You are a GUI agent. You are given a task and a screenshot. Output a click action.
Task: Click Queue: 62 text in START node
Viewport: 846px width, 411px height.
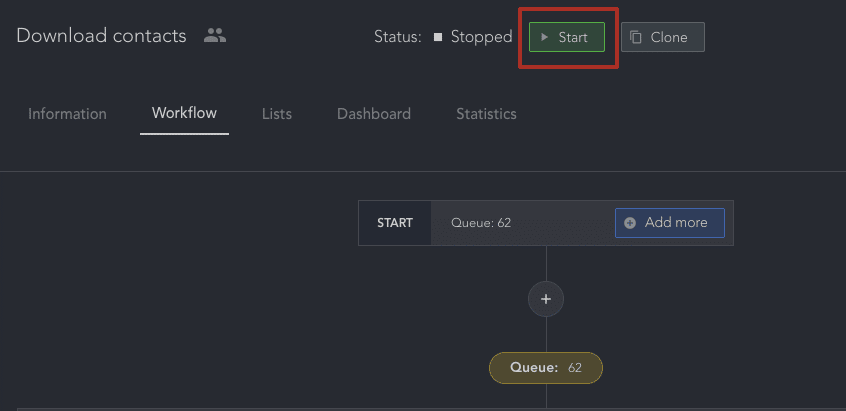pos(481,223)
